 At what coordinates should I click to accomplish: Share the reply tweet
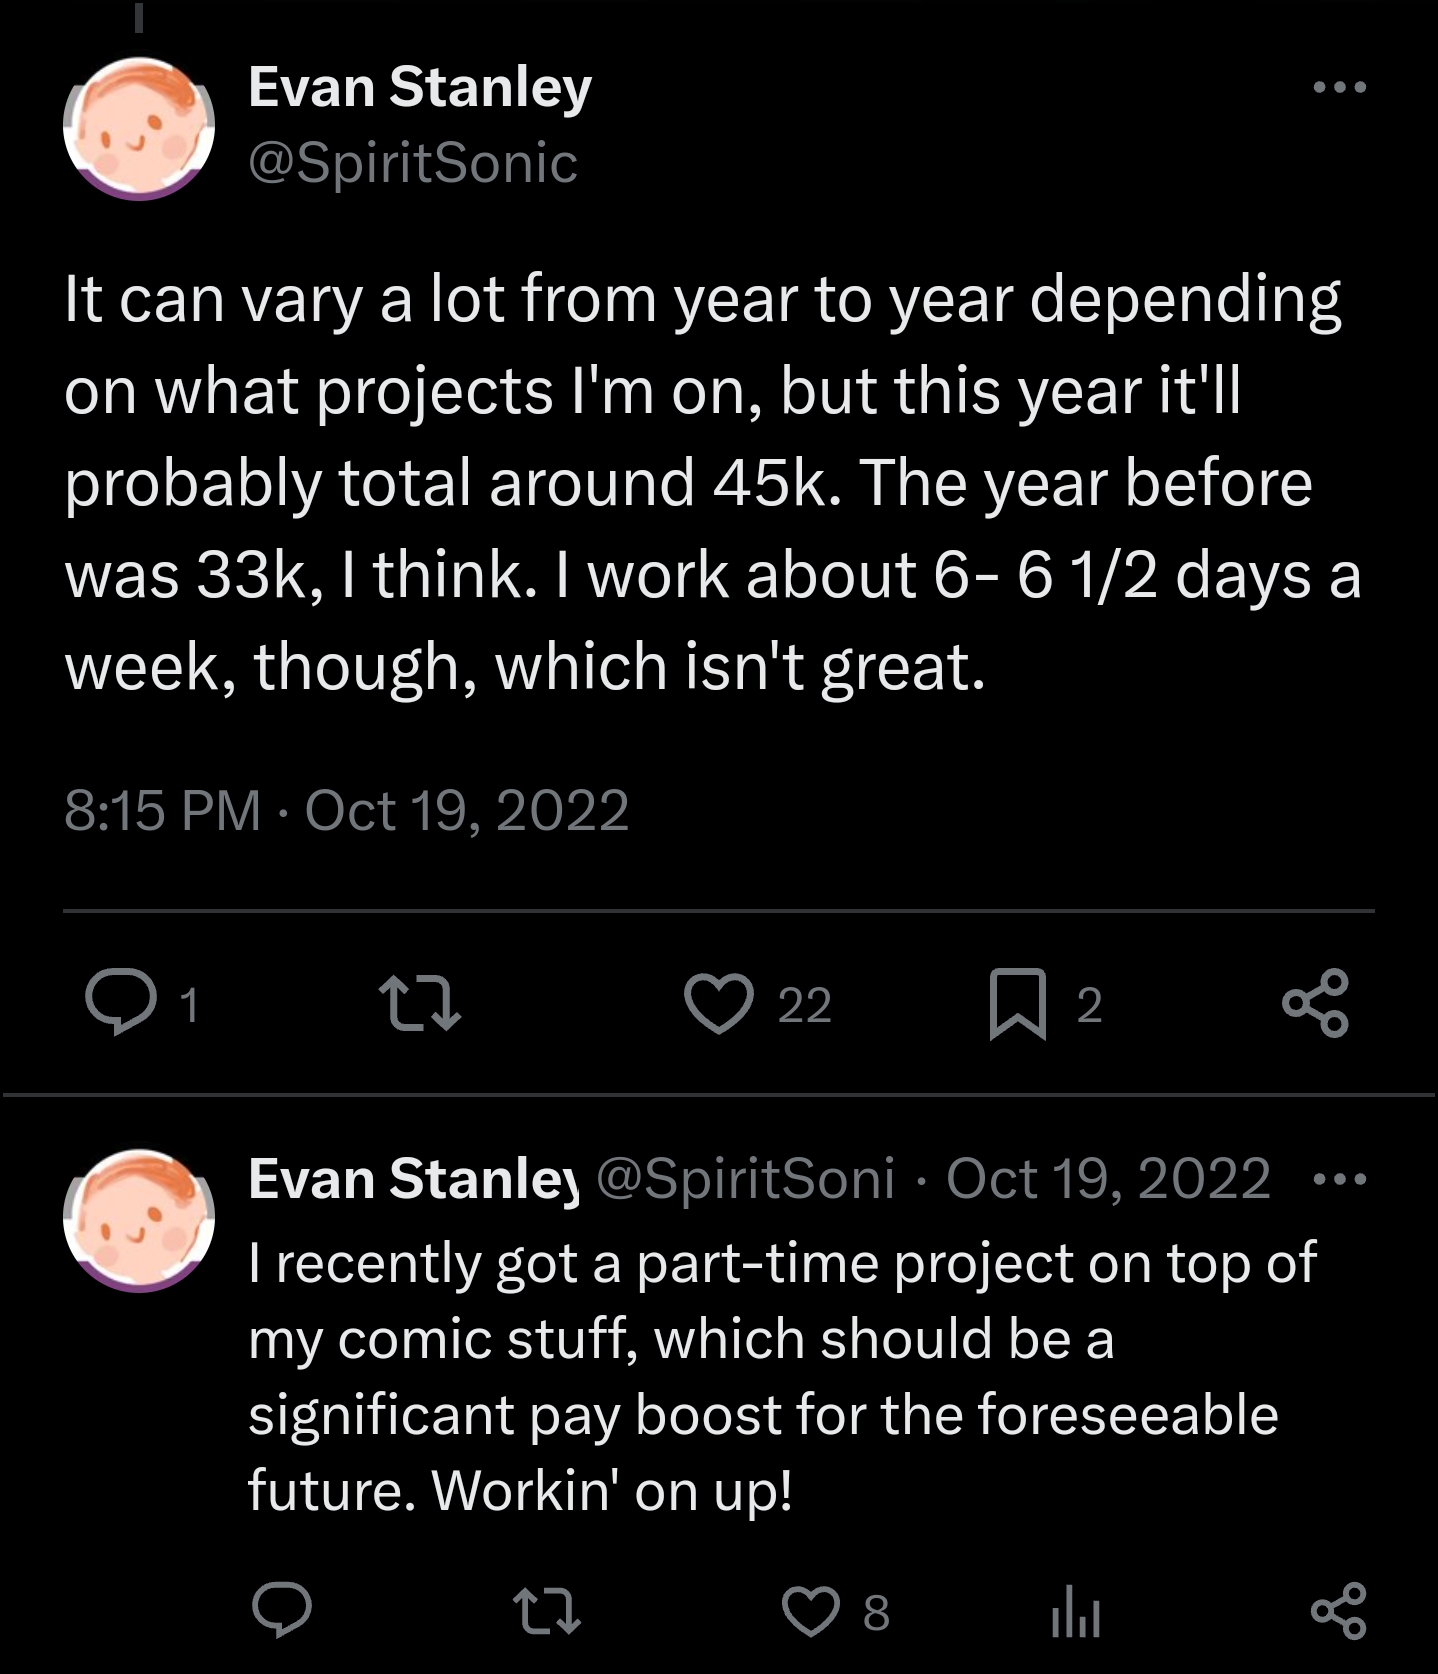pyautogui.click(x=1338, y=1610)
